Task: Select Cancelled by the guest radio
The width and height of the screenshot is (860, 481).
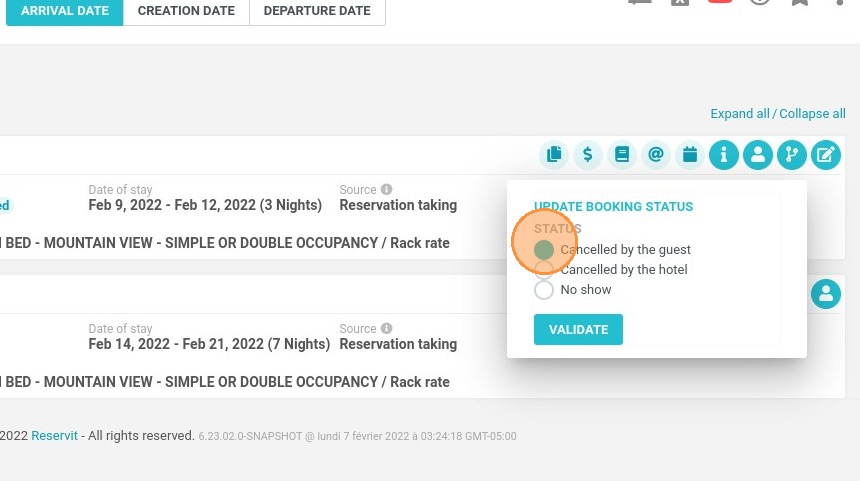Action: tap(544, 250)
